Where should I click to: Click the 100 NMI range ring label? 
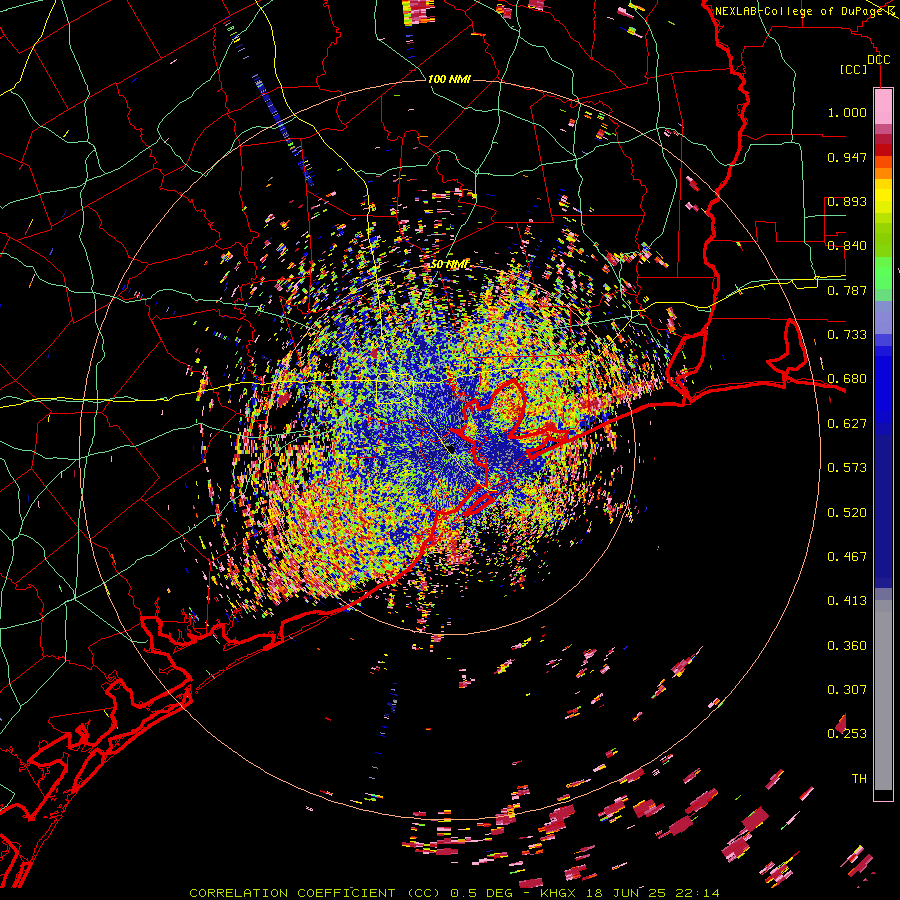[x=449, y=79]
